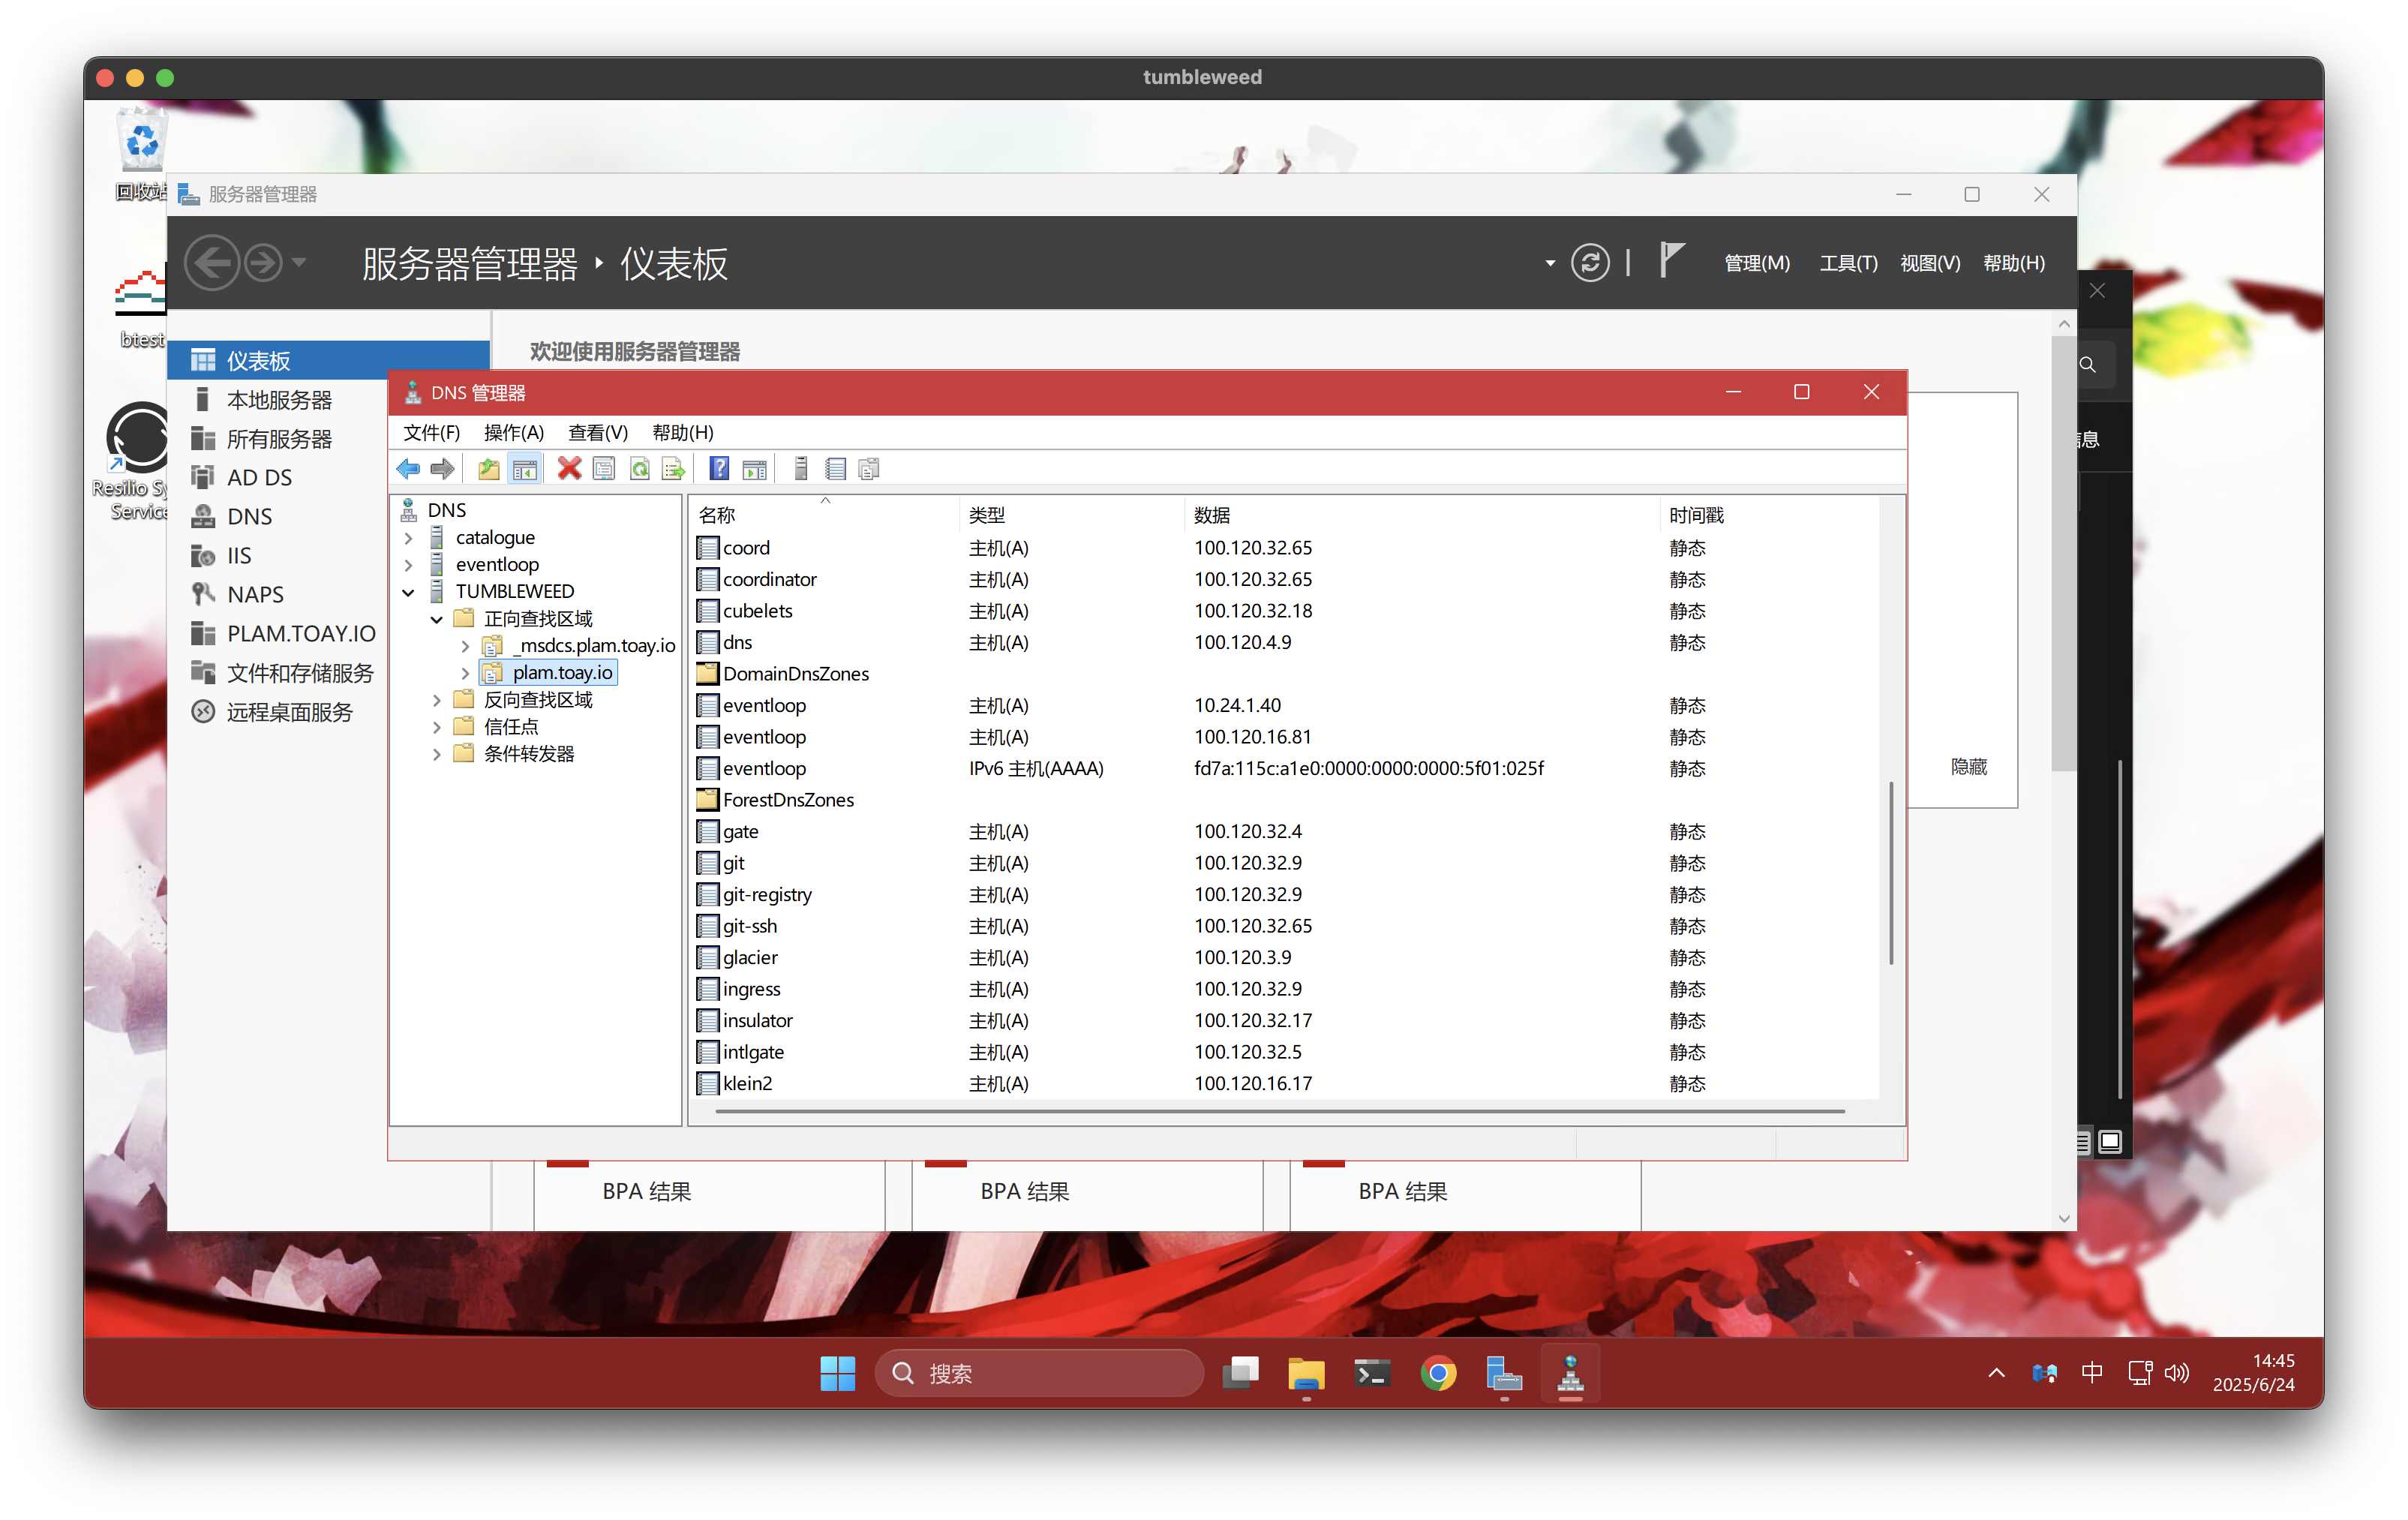Click the red Delete X toolbar icon

pos(569,469)
